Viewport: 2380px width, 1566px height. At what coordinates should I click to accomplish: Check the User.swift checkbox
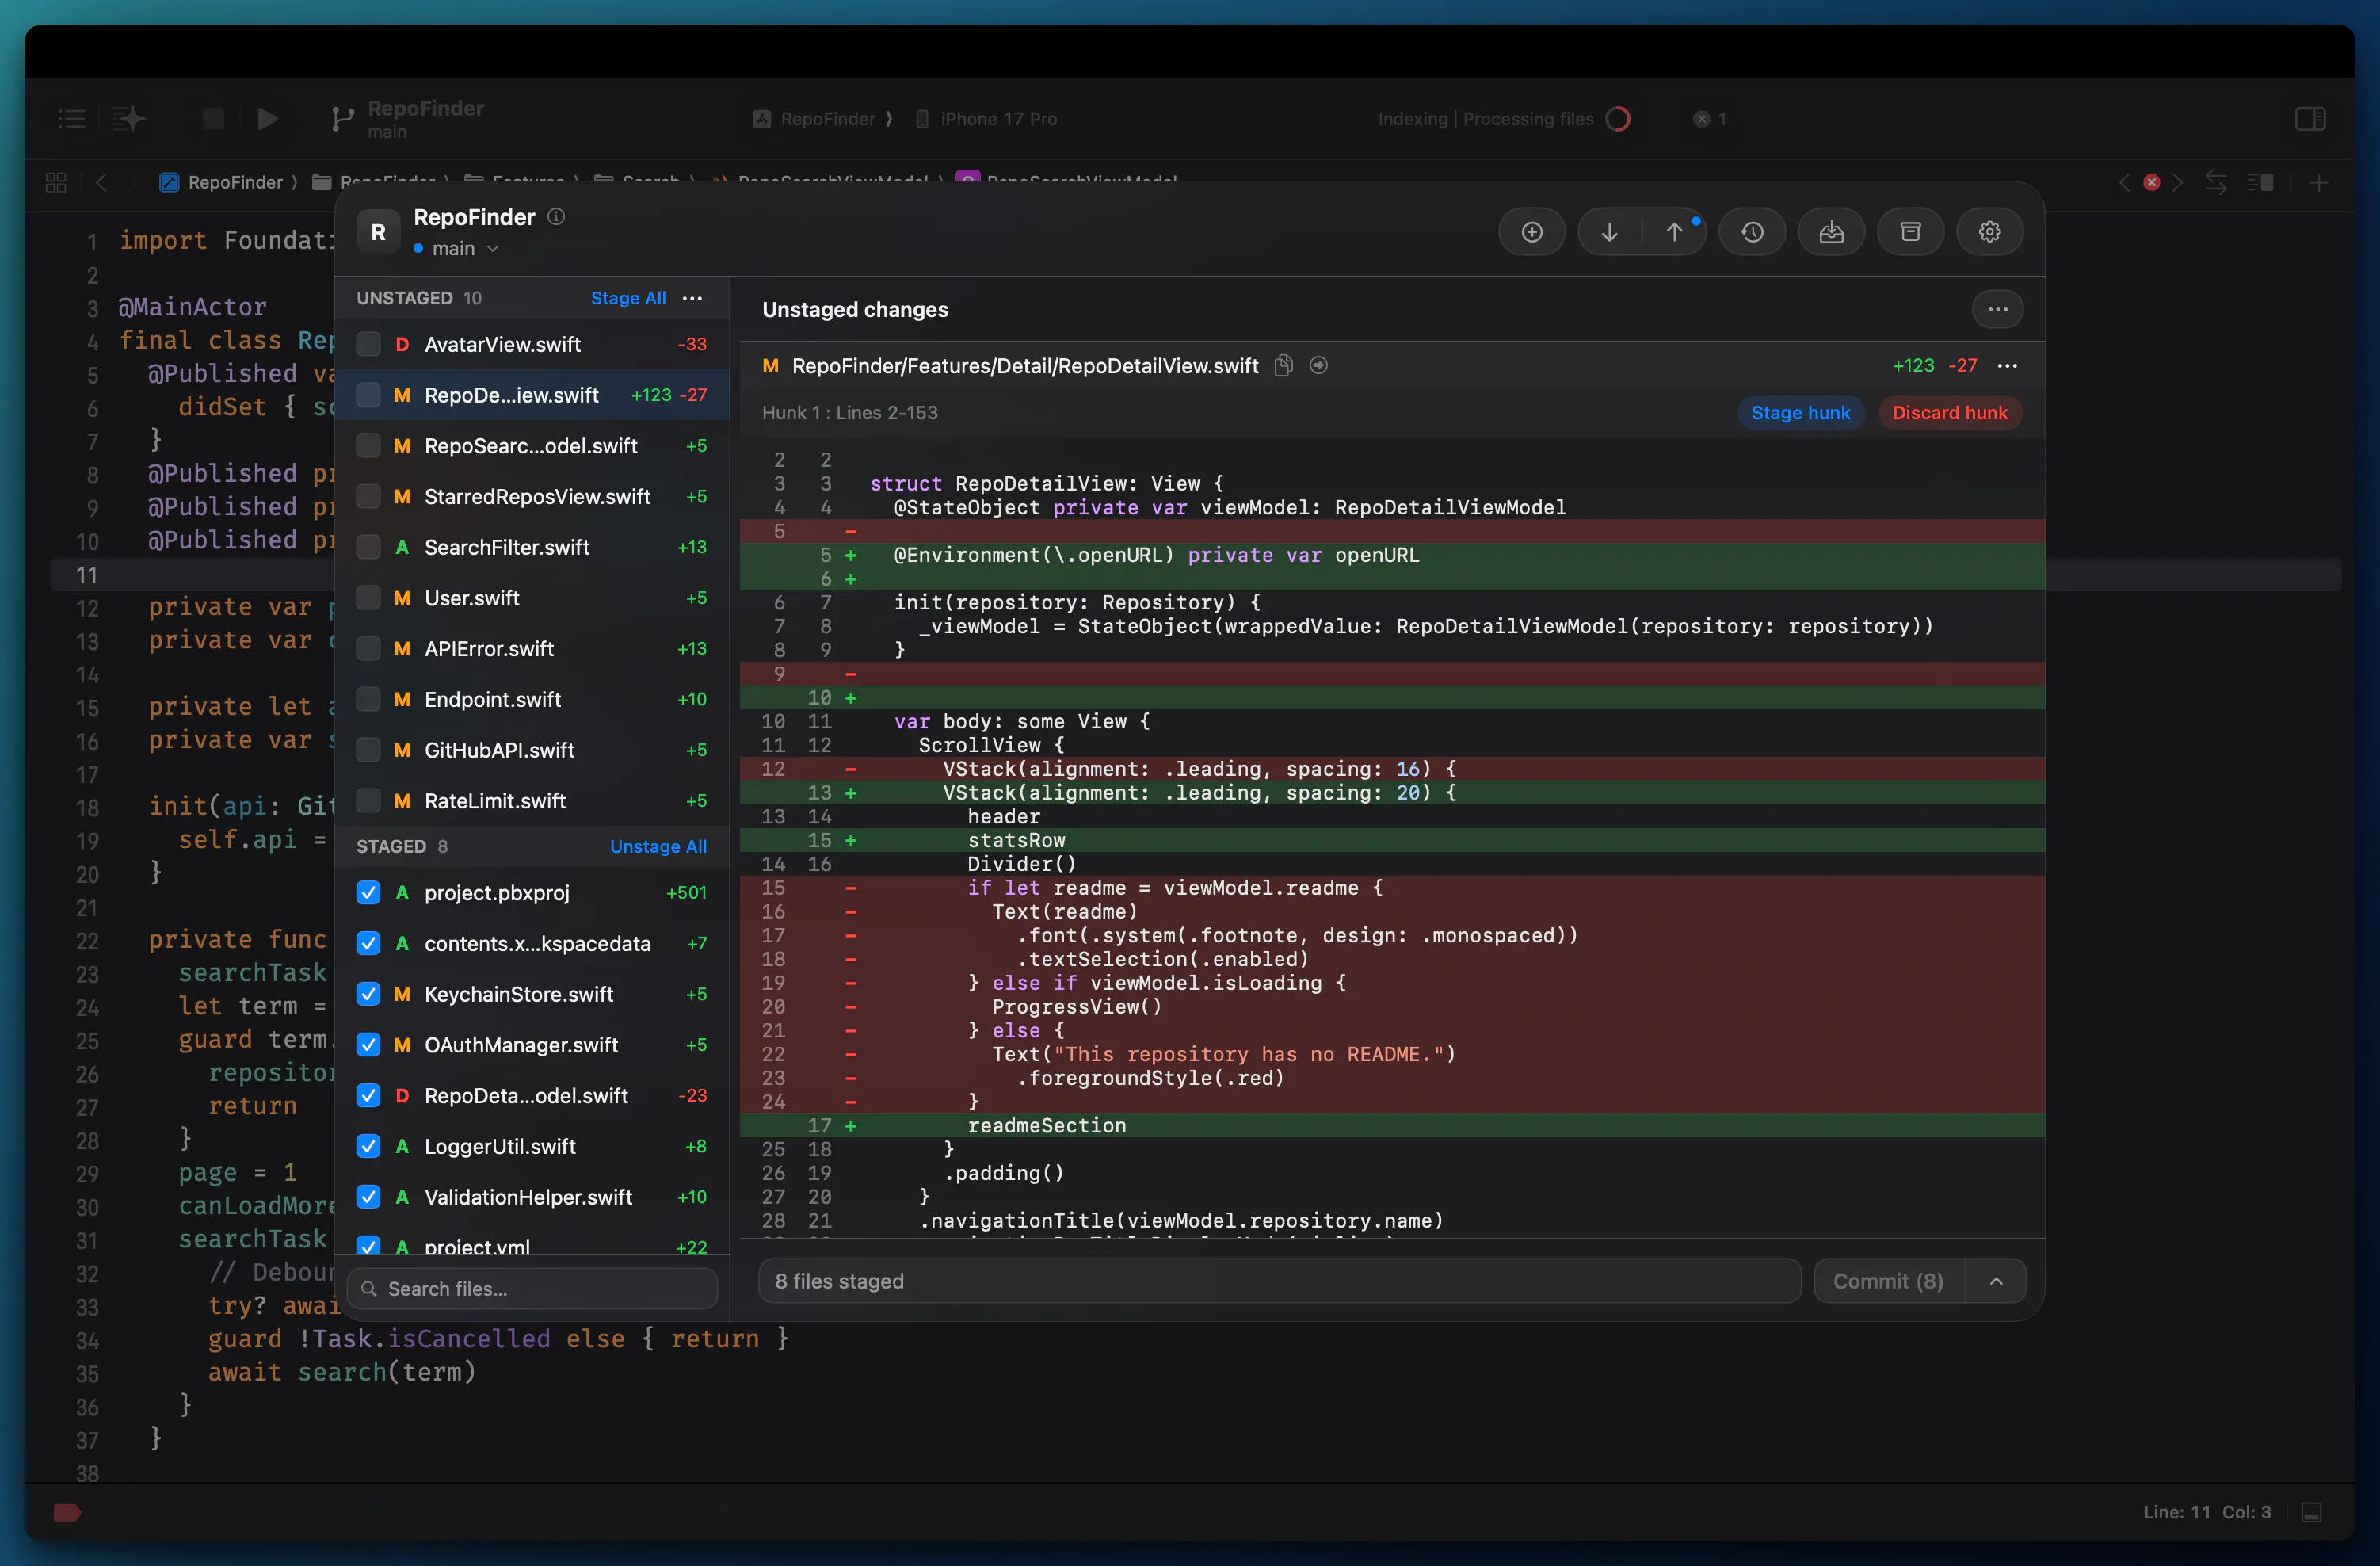(368, 598)
